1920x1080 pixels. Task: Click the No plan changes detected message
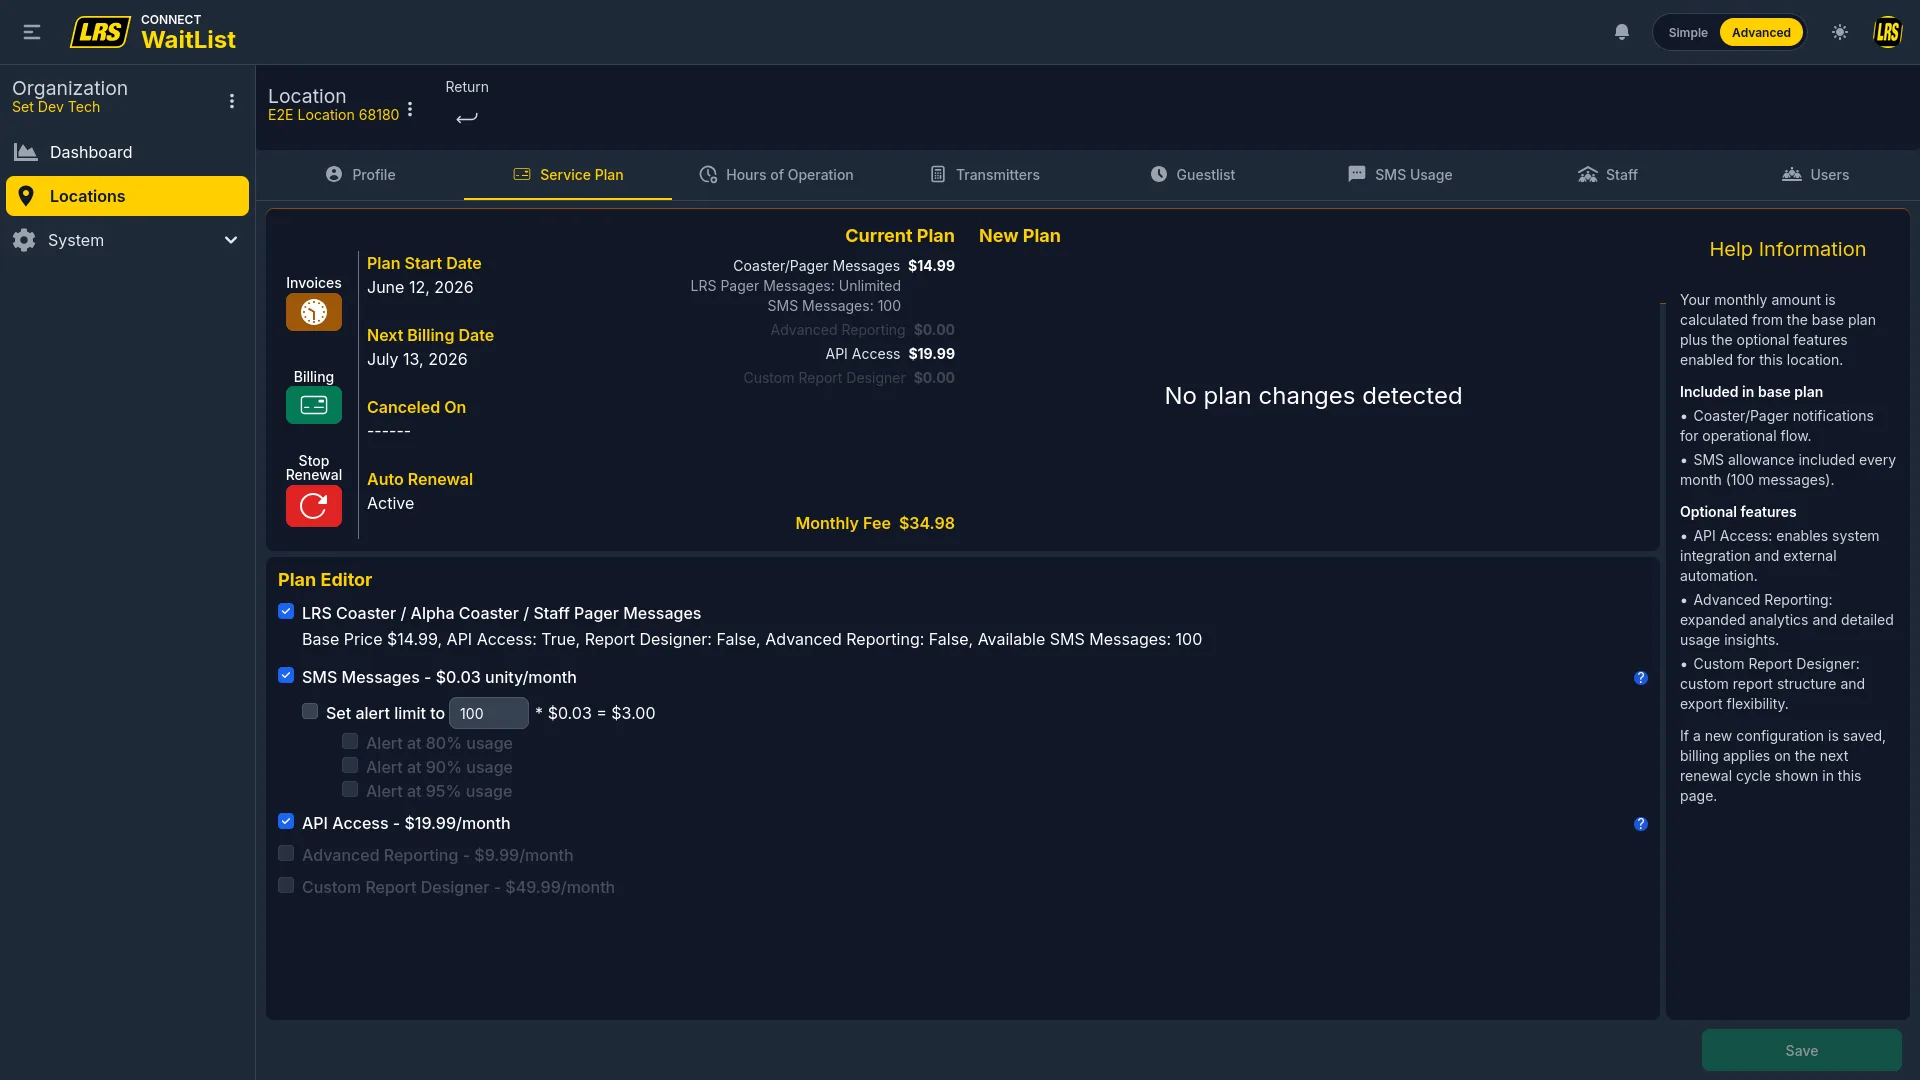click(x=1313, y=396)
